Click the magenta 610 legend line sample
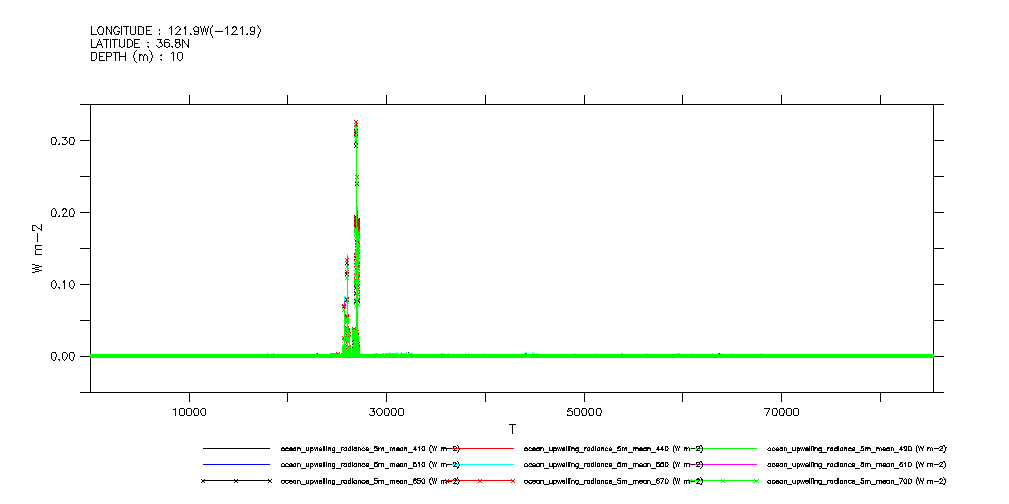This screenshot has height=504, width=1009. 722,465
